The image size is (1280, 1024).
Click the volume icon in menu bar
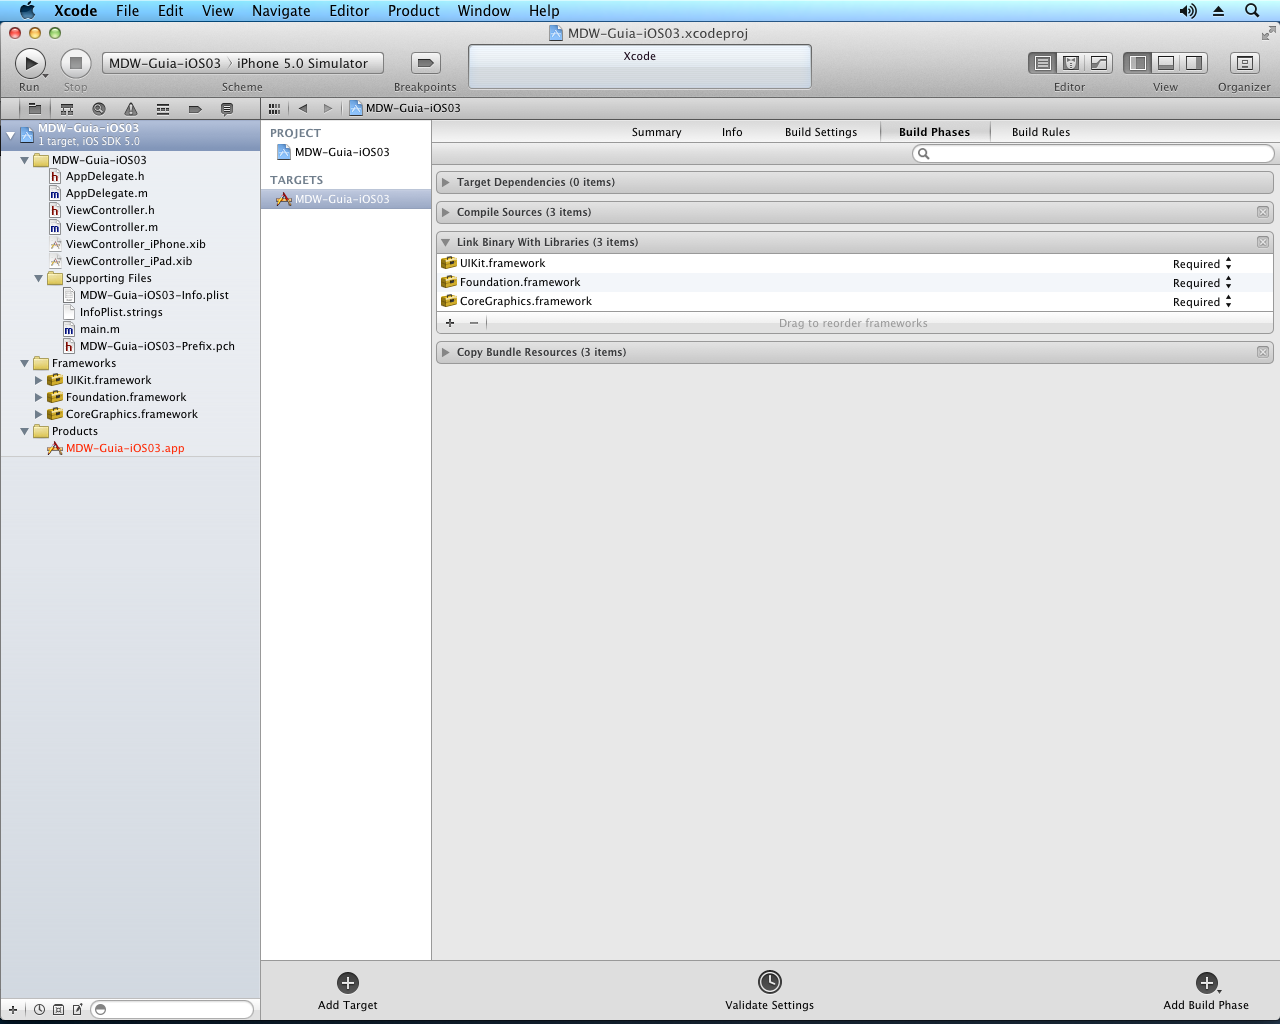click(x=1188, y=11)
